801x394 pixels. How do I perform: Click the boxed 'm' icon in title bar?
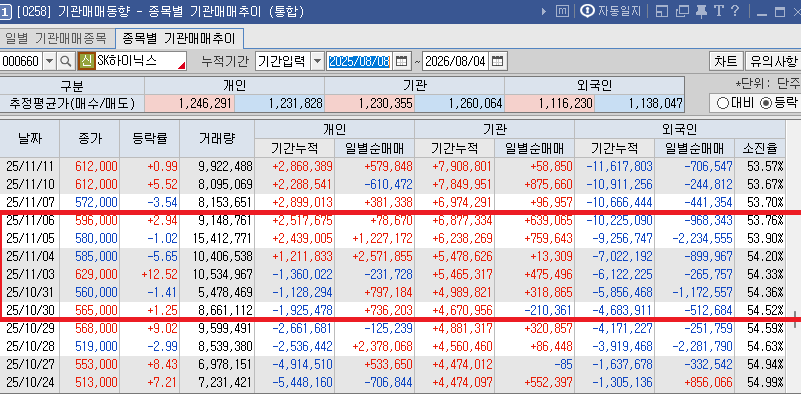[562, 11]
